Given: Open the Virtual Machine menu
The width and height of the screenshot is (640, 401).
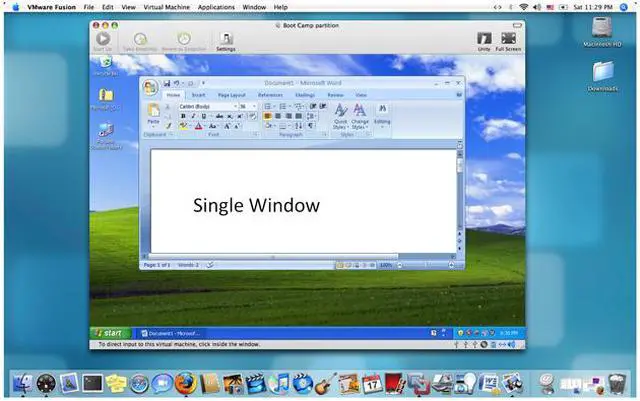Looking at the screenshot, I should tap(167, 7).
